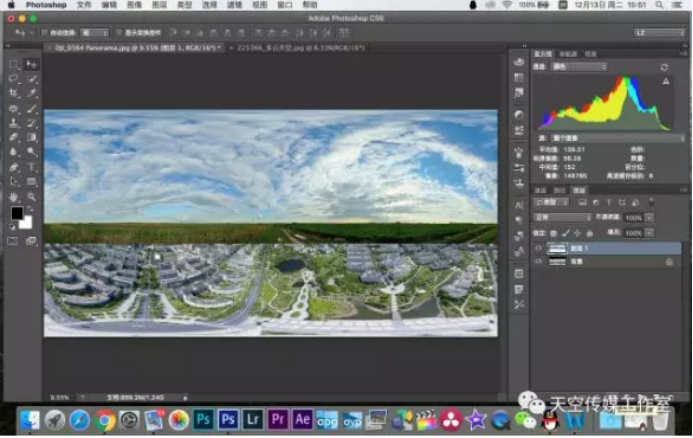This screenshot has width=693, height=438.
Task: Expand the layer opacity 100% dropdown
Action: coord(647,217)
